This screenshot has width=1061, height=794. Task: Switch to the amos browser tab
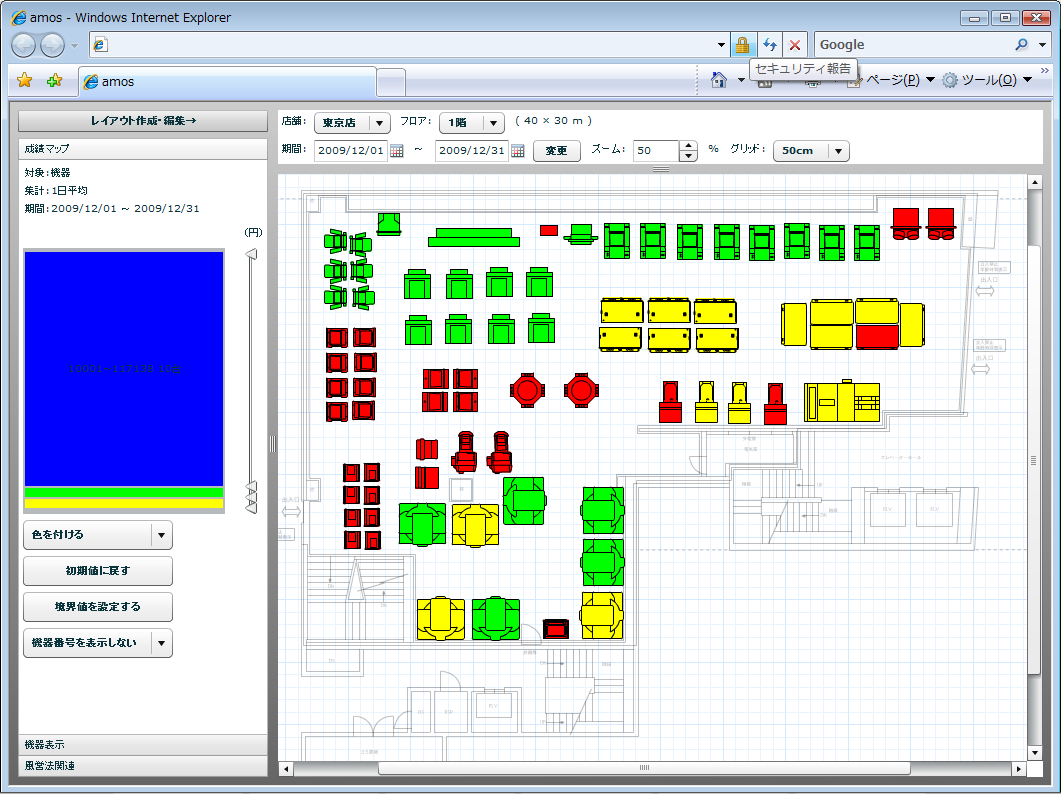226,82
